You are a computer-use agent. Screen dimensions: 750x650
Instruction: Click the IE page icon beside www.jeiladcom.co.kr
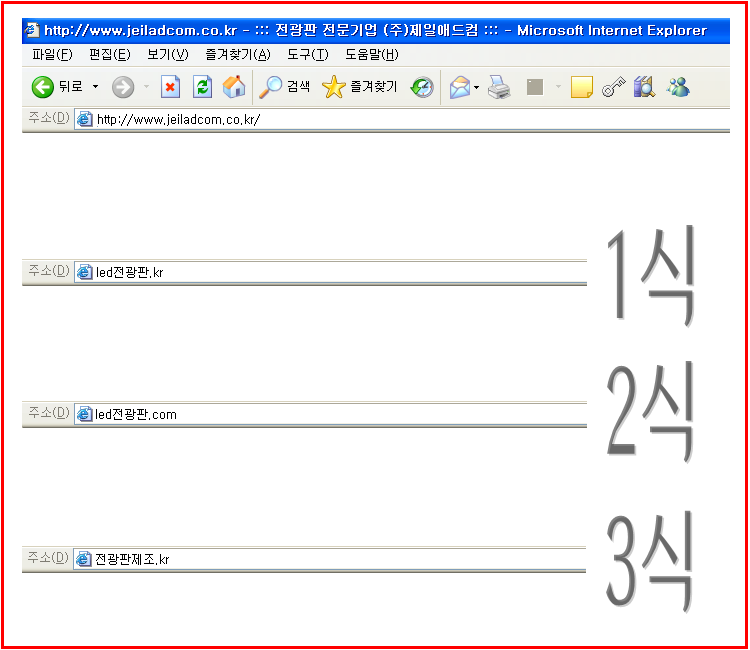pyautogui.click(x=85, y=119)
